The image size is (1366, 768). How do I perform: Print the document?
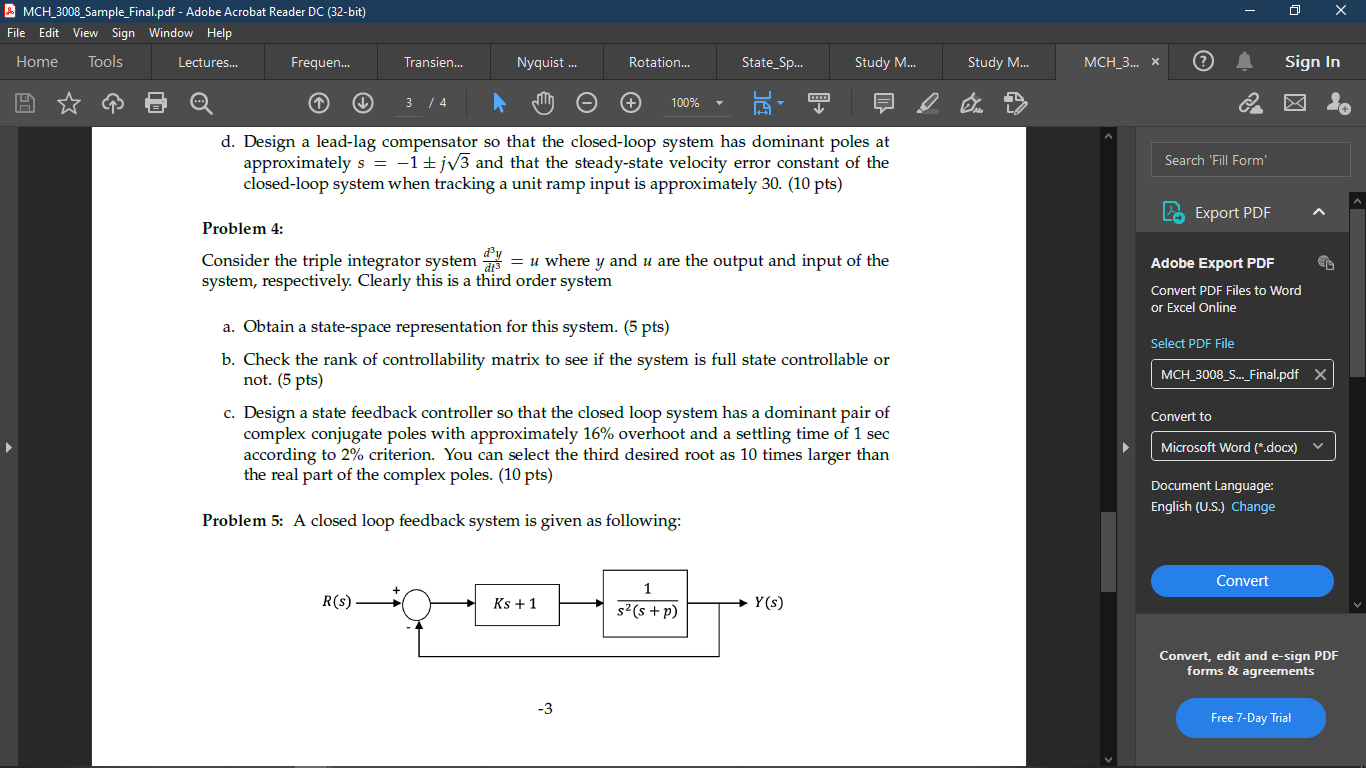(156, 103)
